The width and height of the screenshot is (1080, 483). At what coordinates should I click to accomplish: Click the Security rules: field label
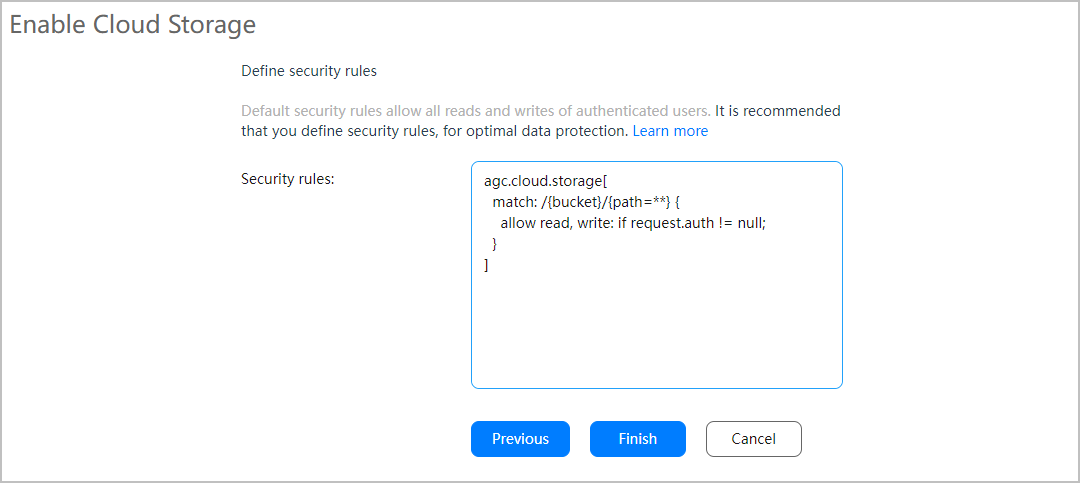288,179
